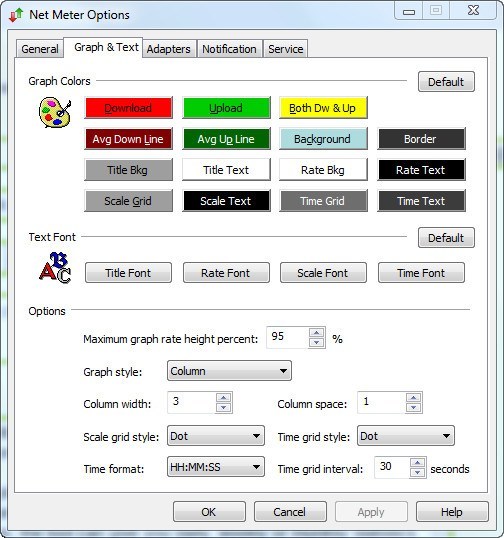Decrease the Column space value
Image resolution: width=504 pixels, height=538 pixels.
(x=413, y=408)
